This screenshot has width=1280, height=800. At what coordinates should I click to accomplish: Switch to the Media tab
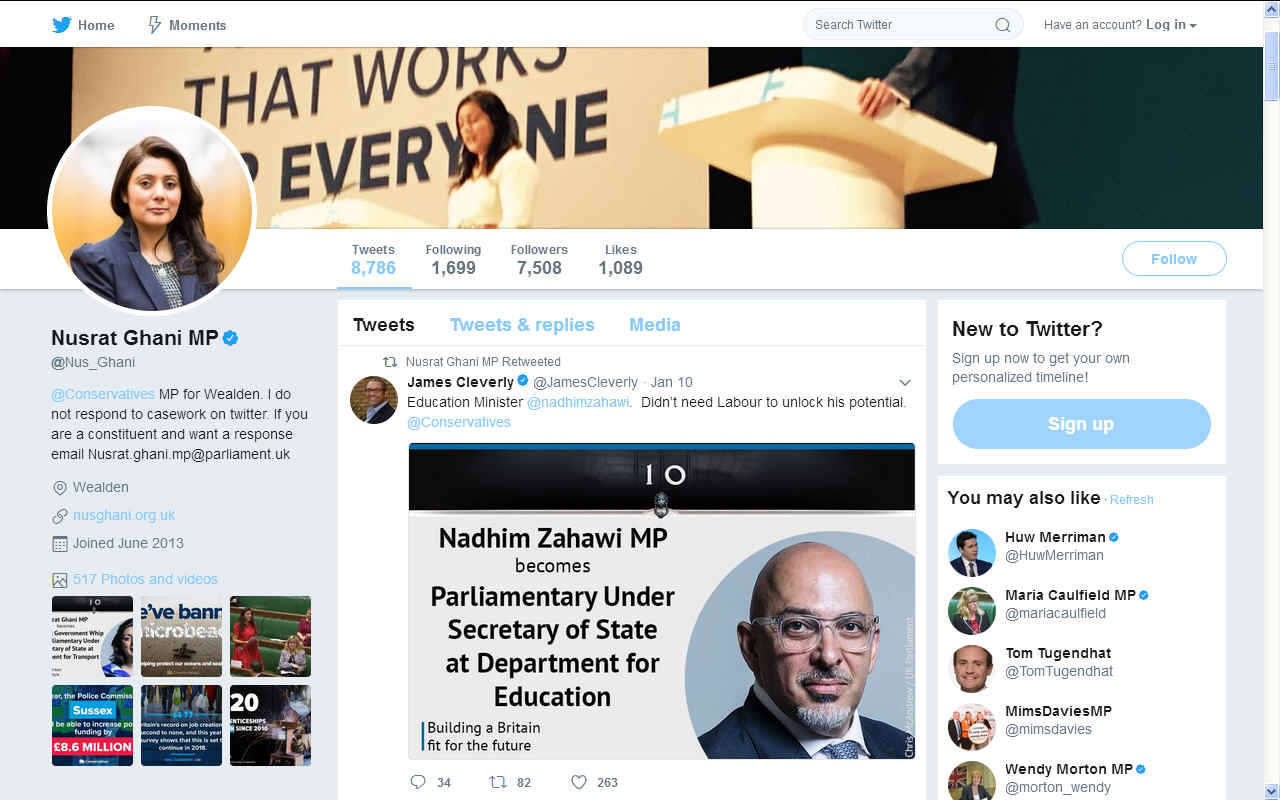[655, 325]
